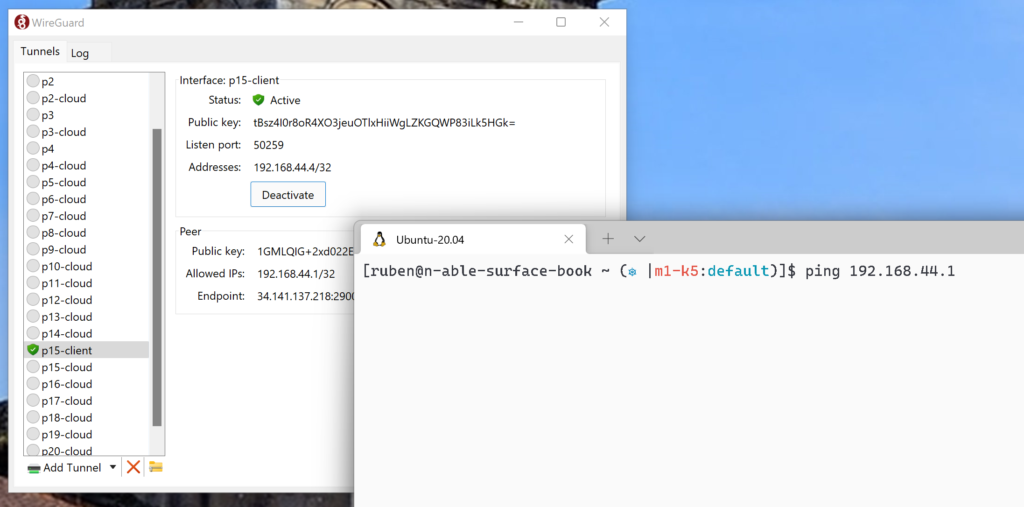Screen dimensions: 1024x507
Task: Click the interface public key text
Action: (384, 122)
